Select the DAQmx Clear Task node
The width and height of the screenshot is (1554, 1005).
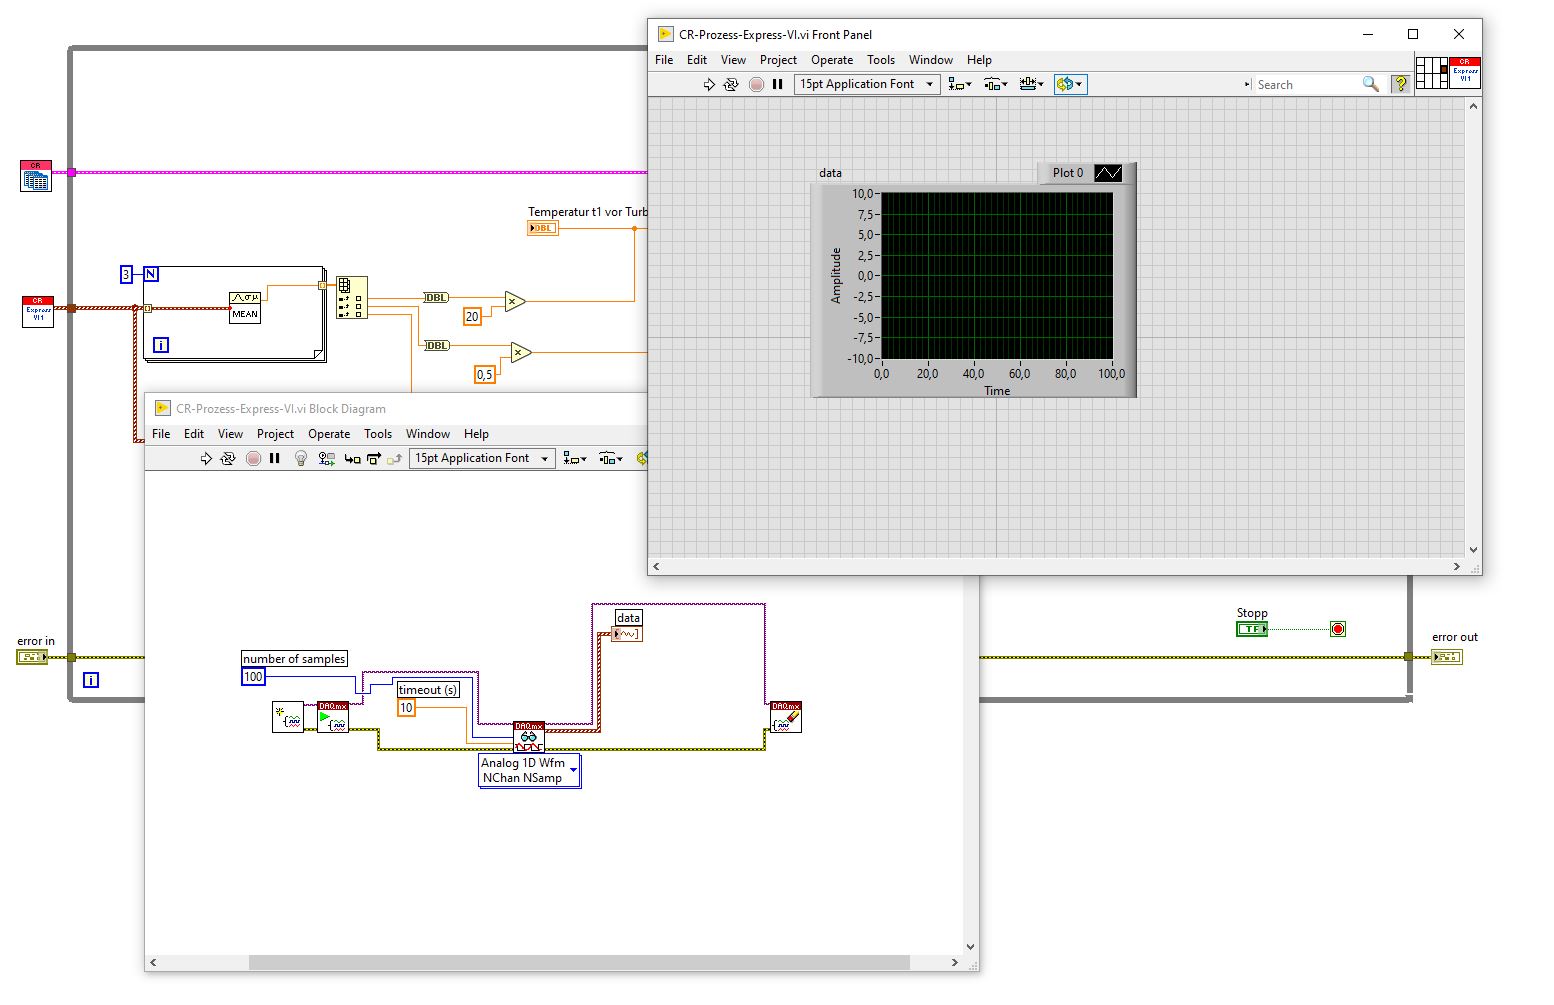tap(786, 717)
